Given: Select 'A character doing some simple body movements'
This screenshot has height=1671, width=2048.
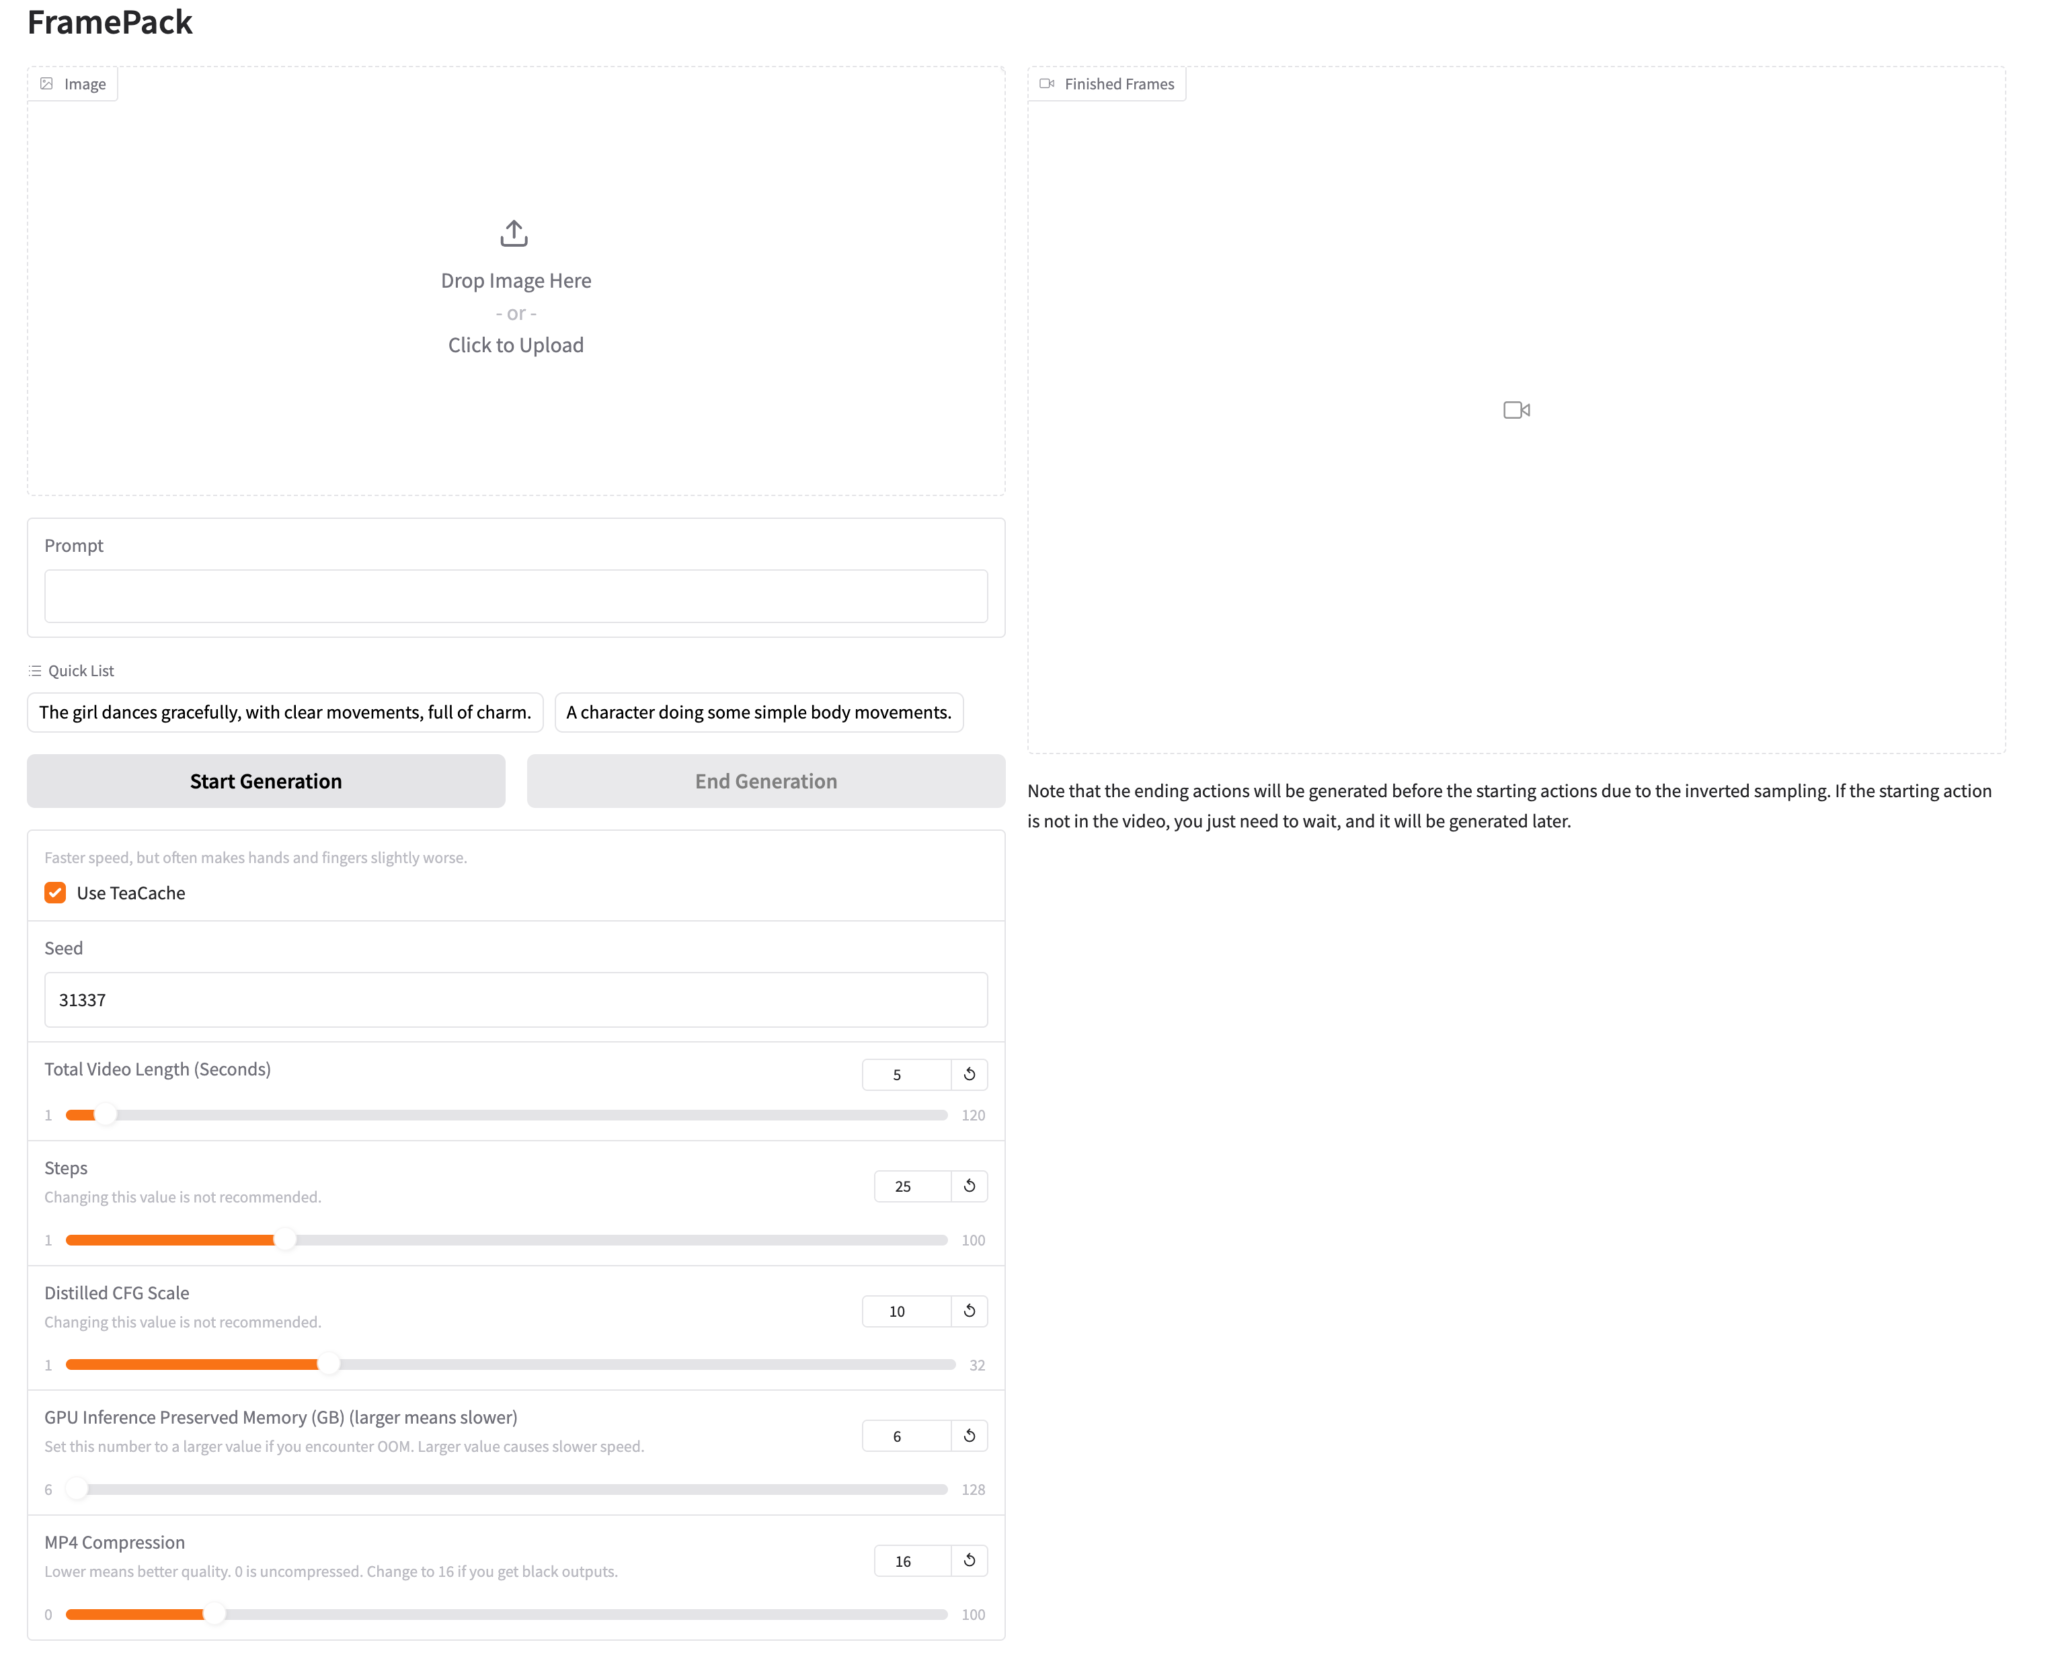Looking at the screenshot, I should coord(758,712).
